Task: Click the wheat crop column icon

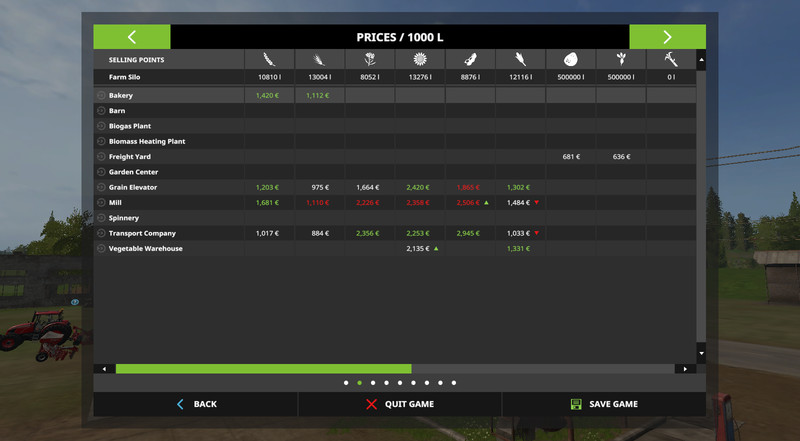Action: 268,60
